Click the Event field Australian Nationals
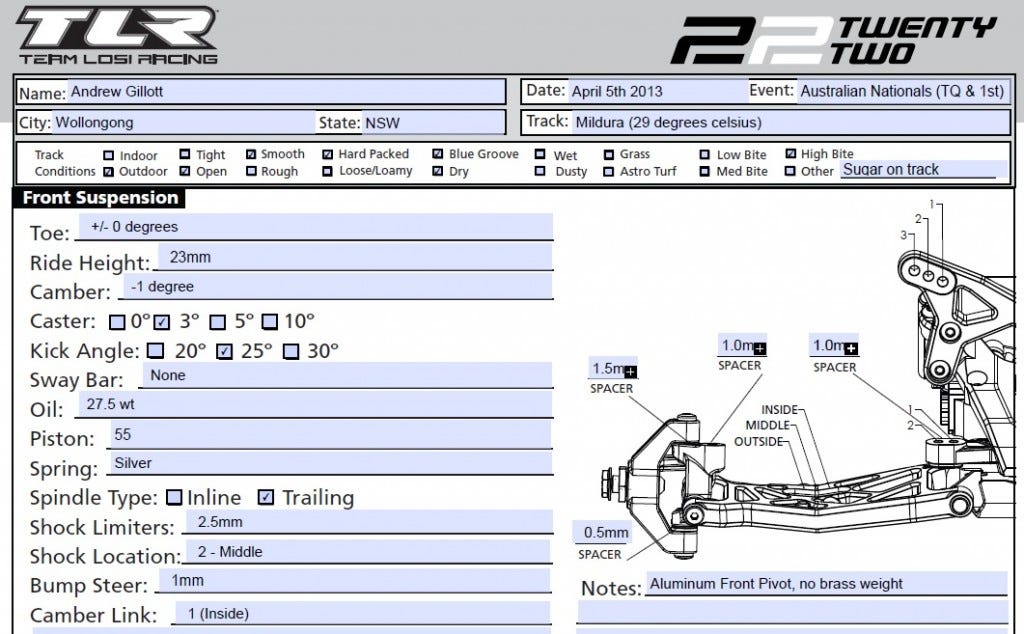 (x=903, y=91)
